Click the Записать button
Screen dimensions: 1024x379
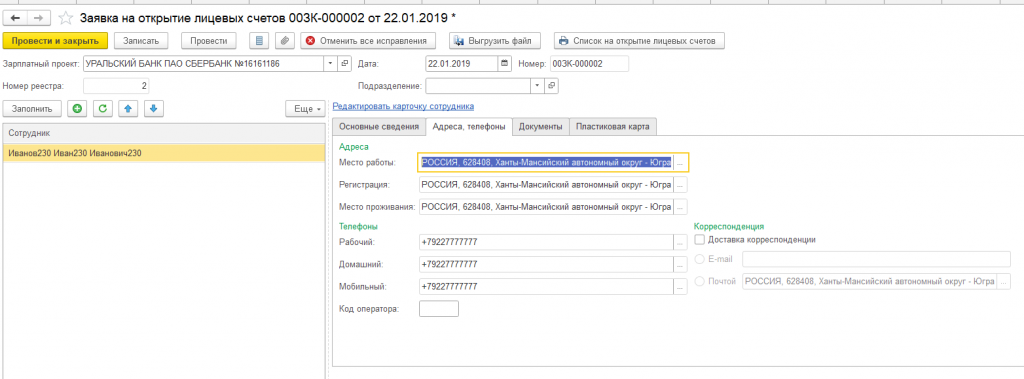click(141, 41)
